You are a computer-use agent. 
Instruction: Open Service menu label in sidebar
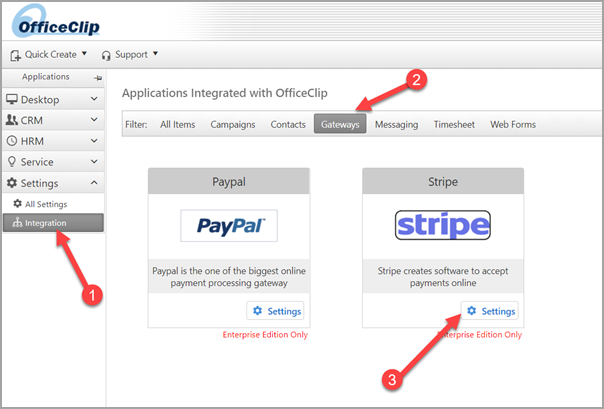[x=37, y=162]
